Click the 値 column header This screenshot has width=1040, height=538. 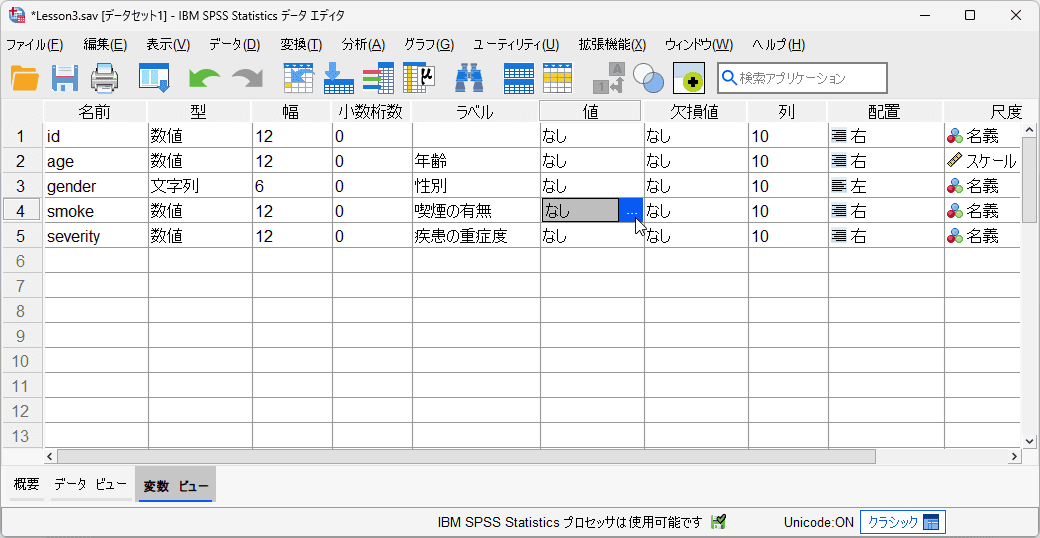click(590, 111)
